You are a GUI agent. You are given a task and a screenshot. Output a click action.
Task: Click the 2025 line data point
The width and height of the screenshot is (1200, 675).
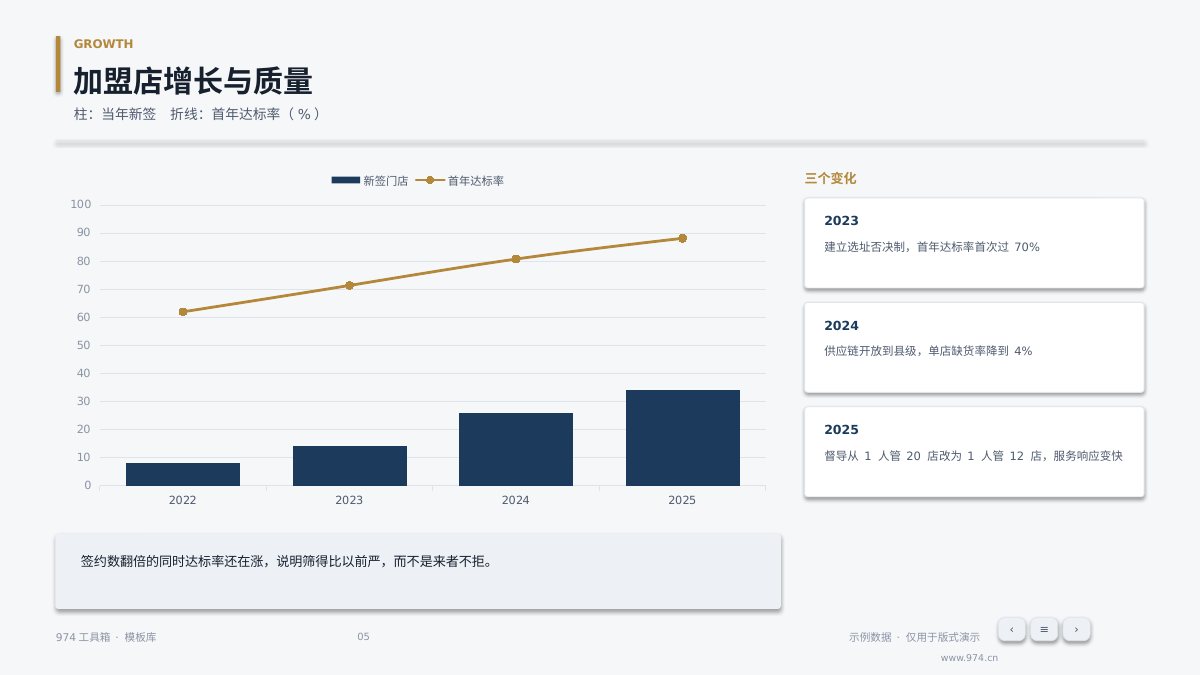[x=682, y=238]
